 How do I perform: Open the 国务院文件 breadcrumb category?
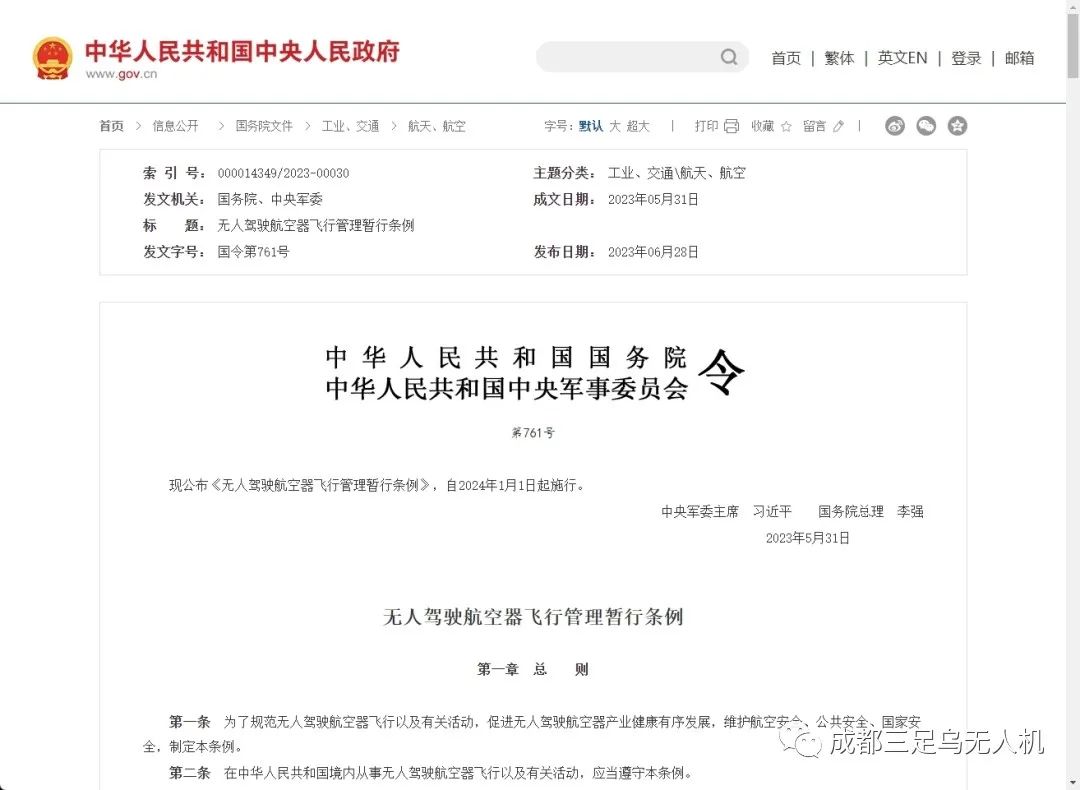[x=263, y=125]
